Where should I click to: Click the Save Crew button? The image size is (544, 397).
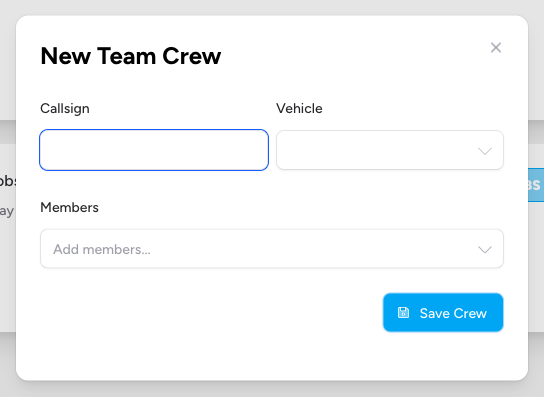[x=443, y=313]
